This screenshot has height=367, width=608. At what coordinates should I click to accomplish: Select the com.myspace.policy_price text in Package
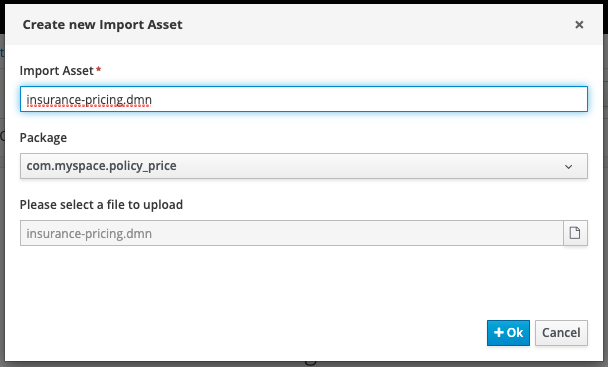click(x=102, y=166)
